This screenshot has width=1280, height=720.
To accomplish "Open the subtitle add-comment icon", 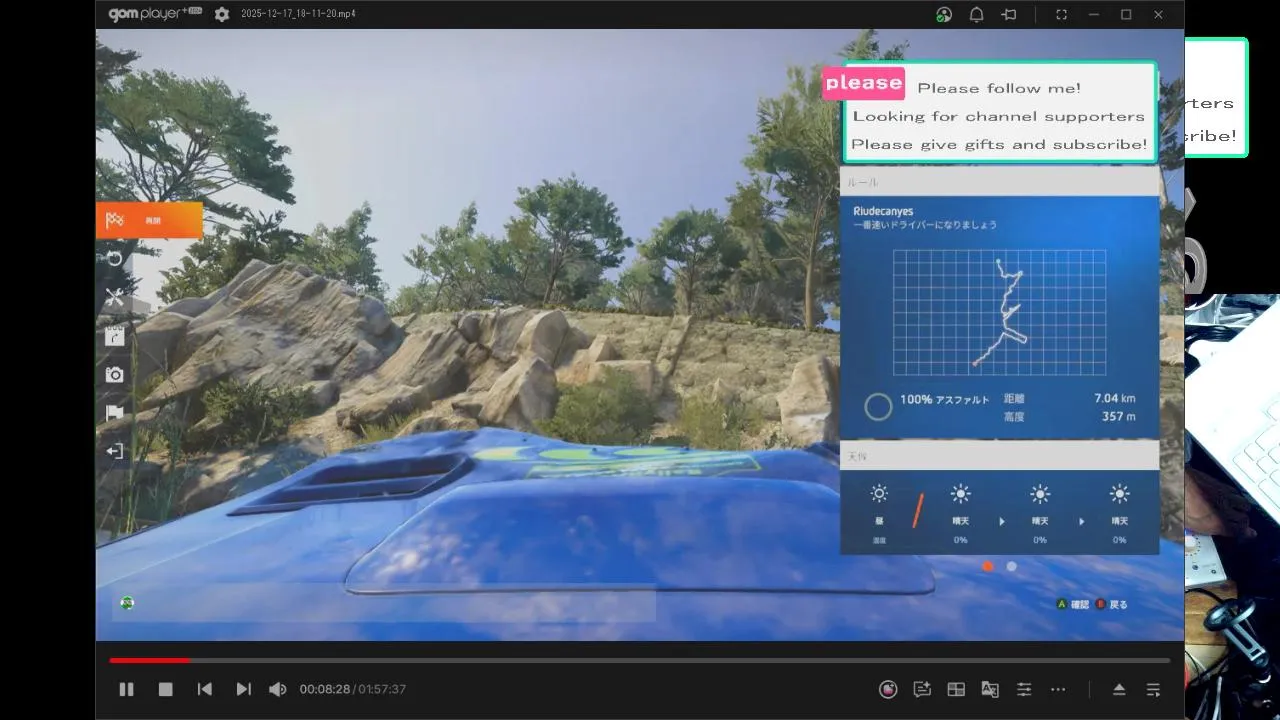I will pos(922,689).
